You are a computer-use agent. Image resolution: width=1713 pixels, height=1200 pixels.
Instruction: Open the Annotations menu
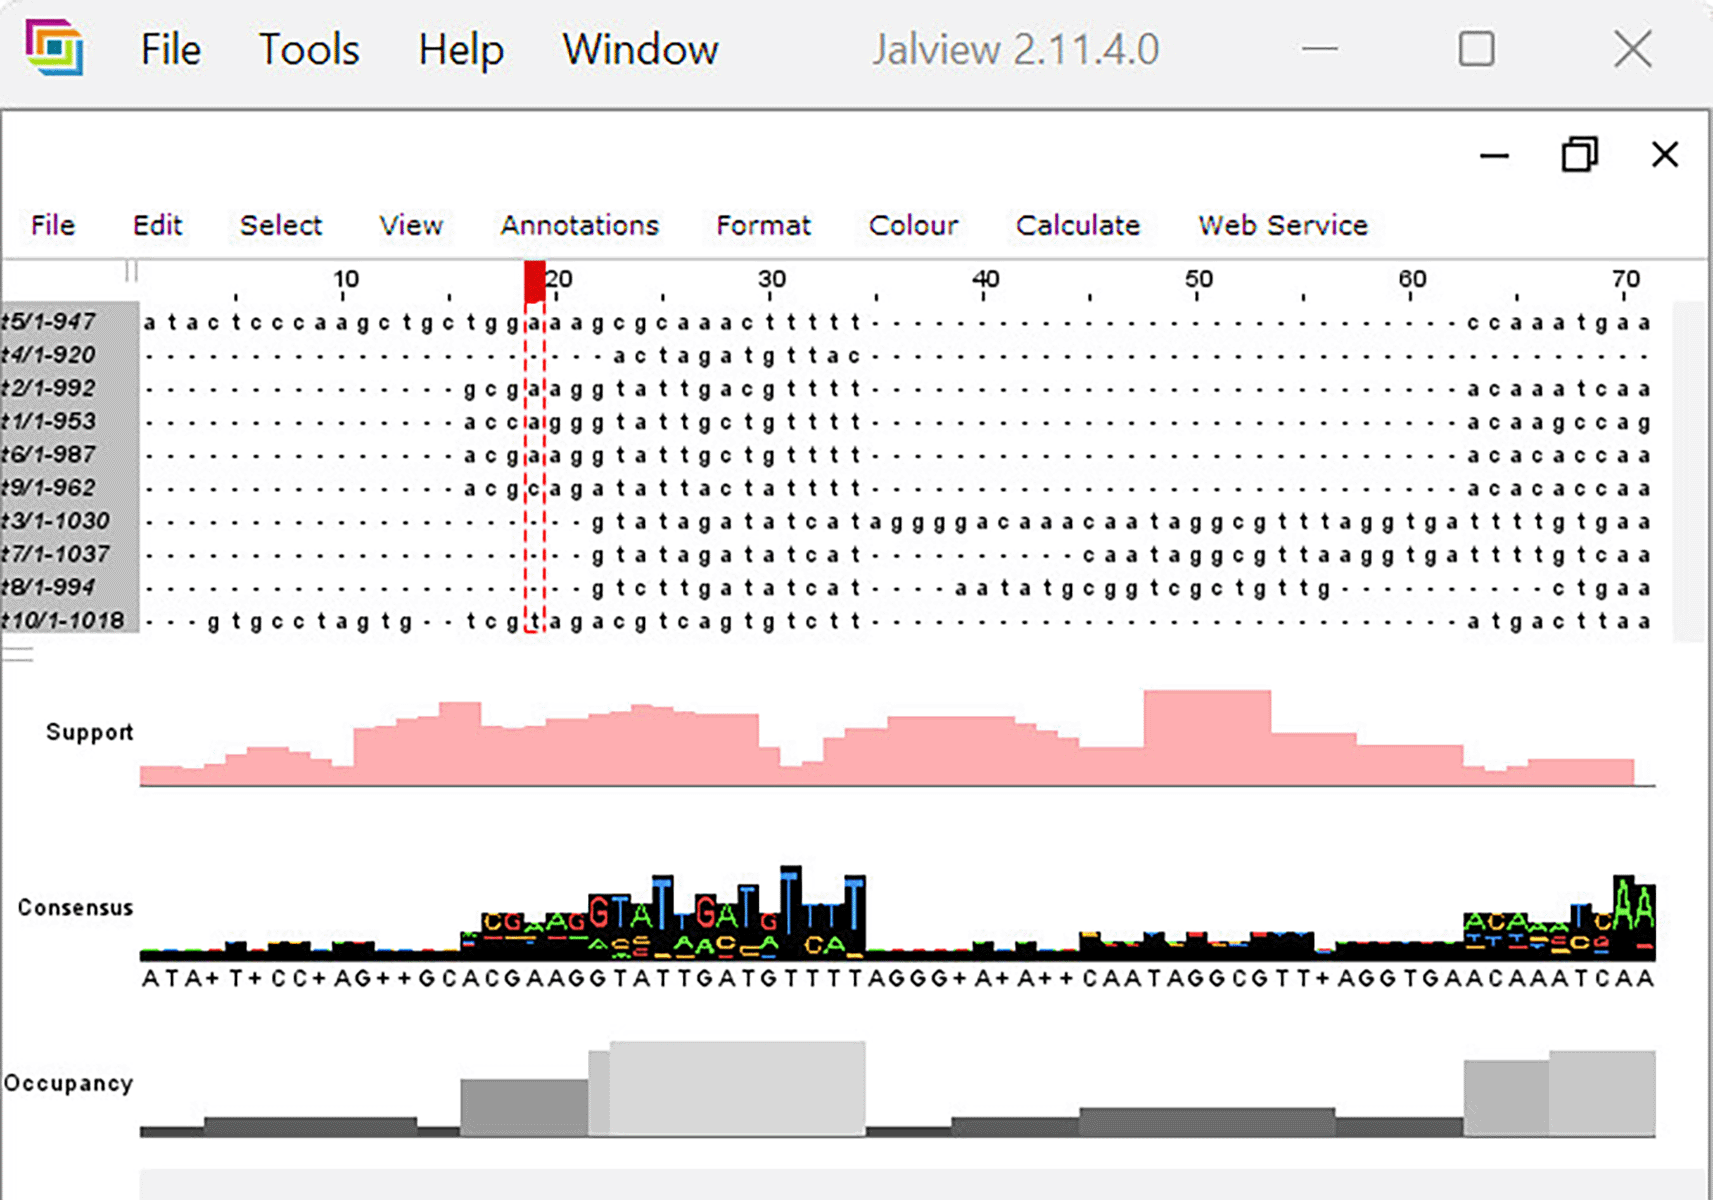tap(580, 225)
